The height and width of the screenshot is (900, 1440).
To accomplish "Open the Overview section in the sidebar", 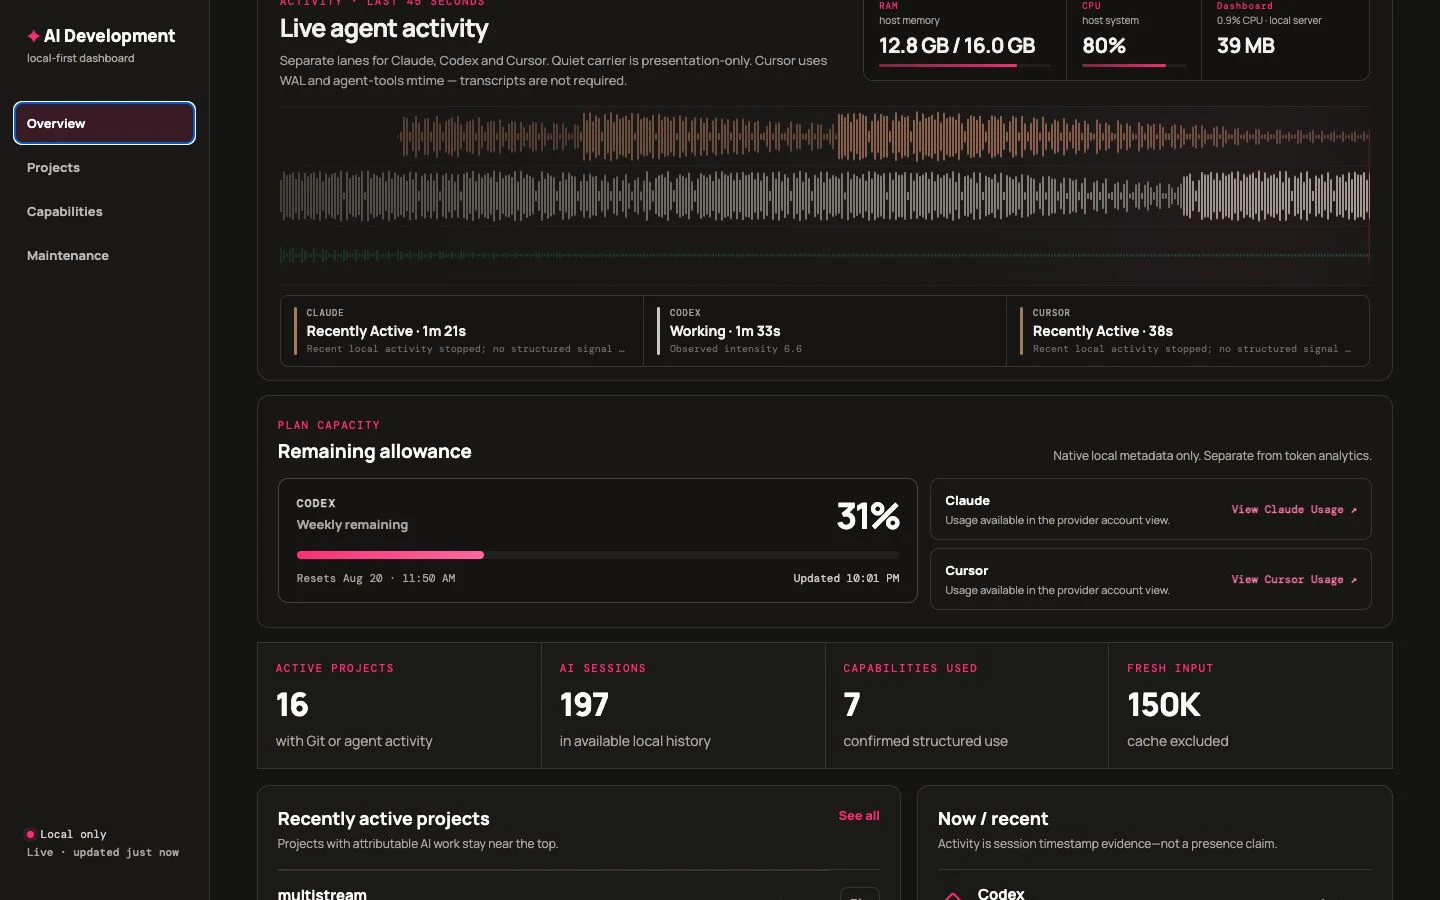I will [x=104, y=123].
